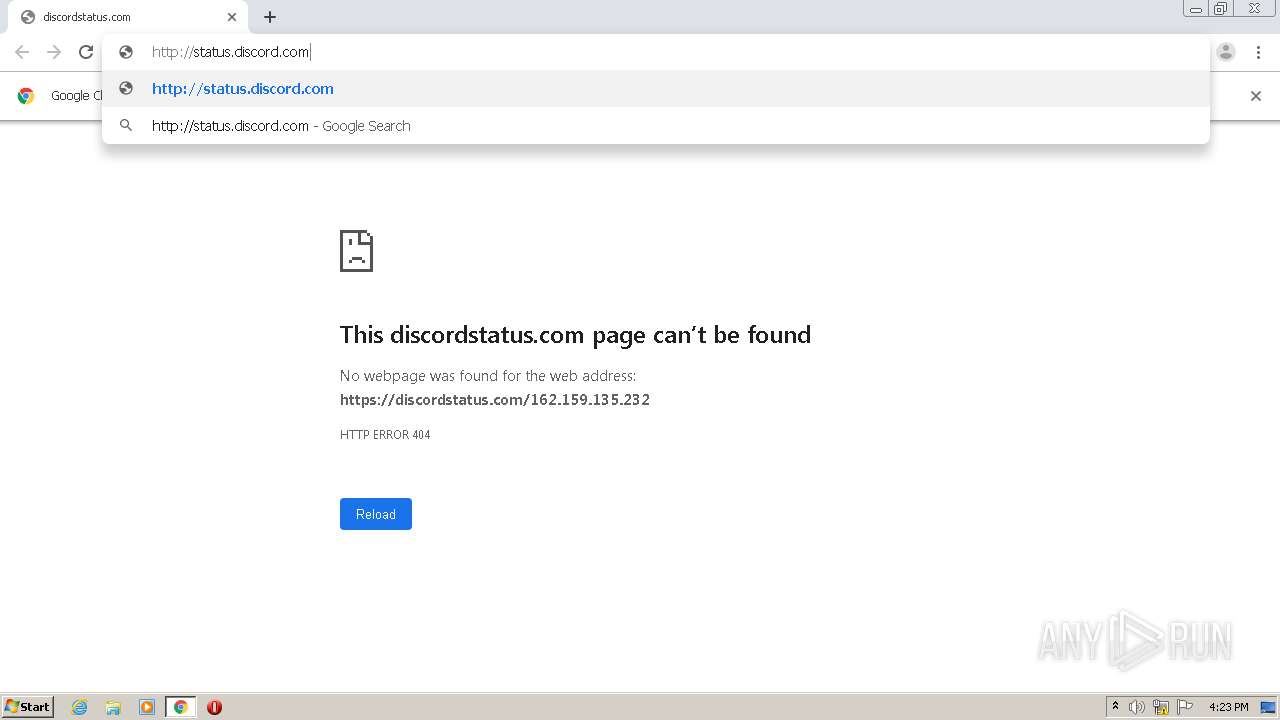Open the Action Center flag icon
The height and width of the screenshot is (720, 1280).
(x=1185, y=707)
